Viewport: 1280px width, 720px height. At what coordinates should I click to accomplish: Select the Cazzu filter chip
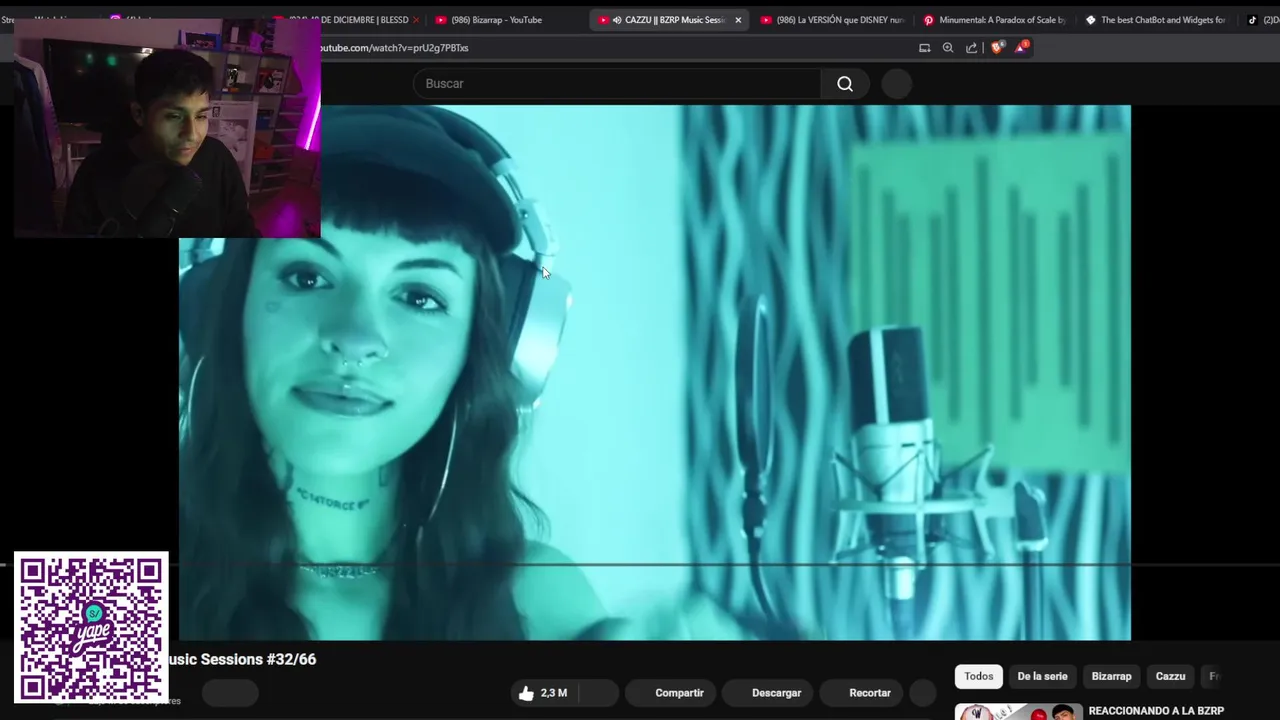pos(1170,677)
